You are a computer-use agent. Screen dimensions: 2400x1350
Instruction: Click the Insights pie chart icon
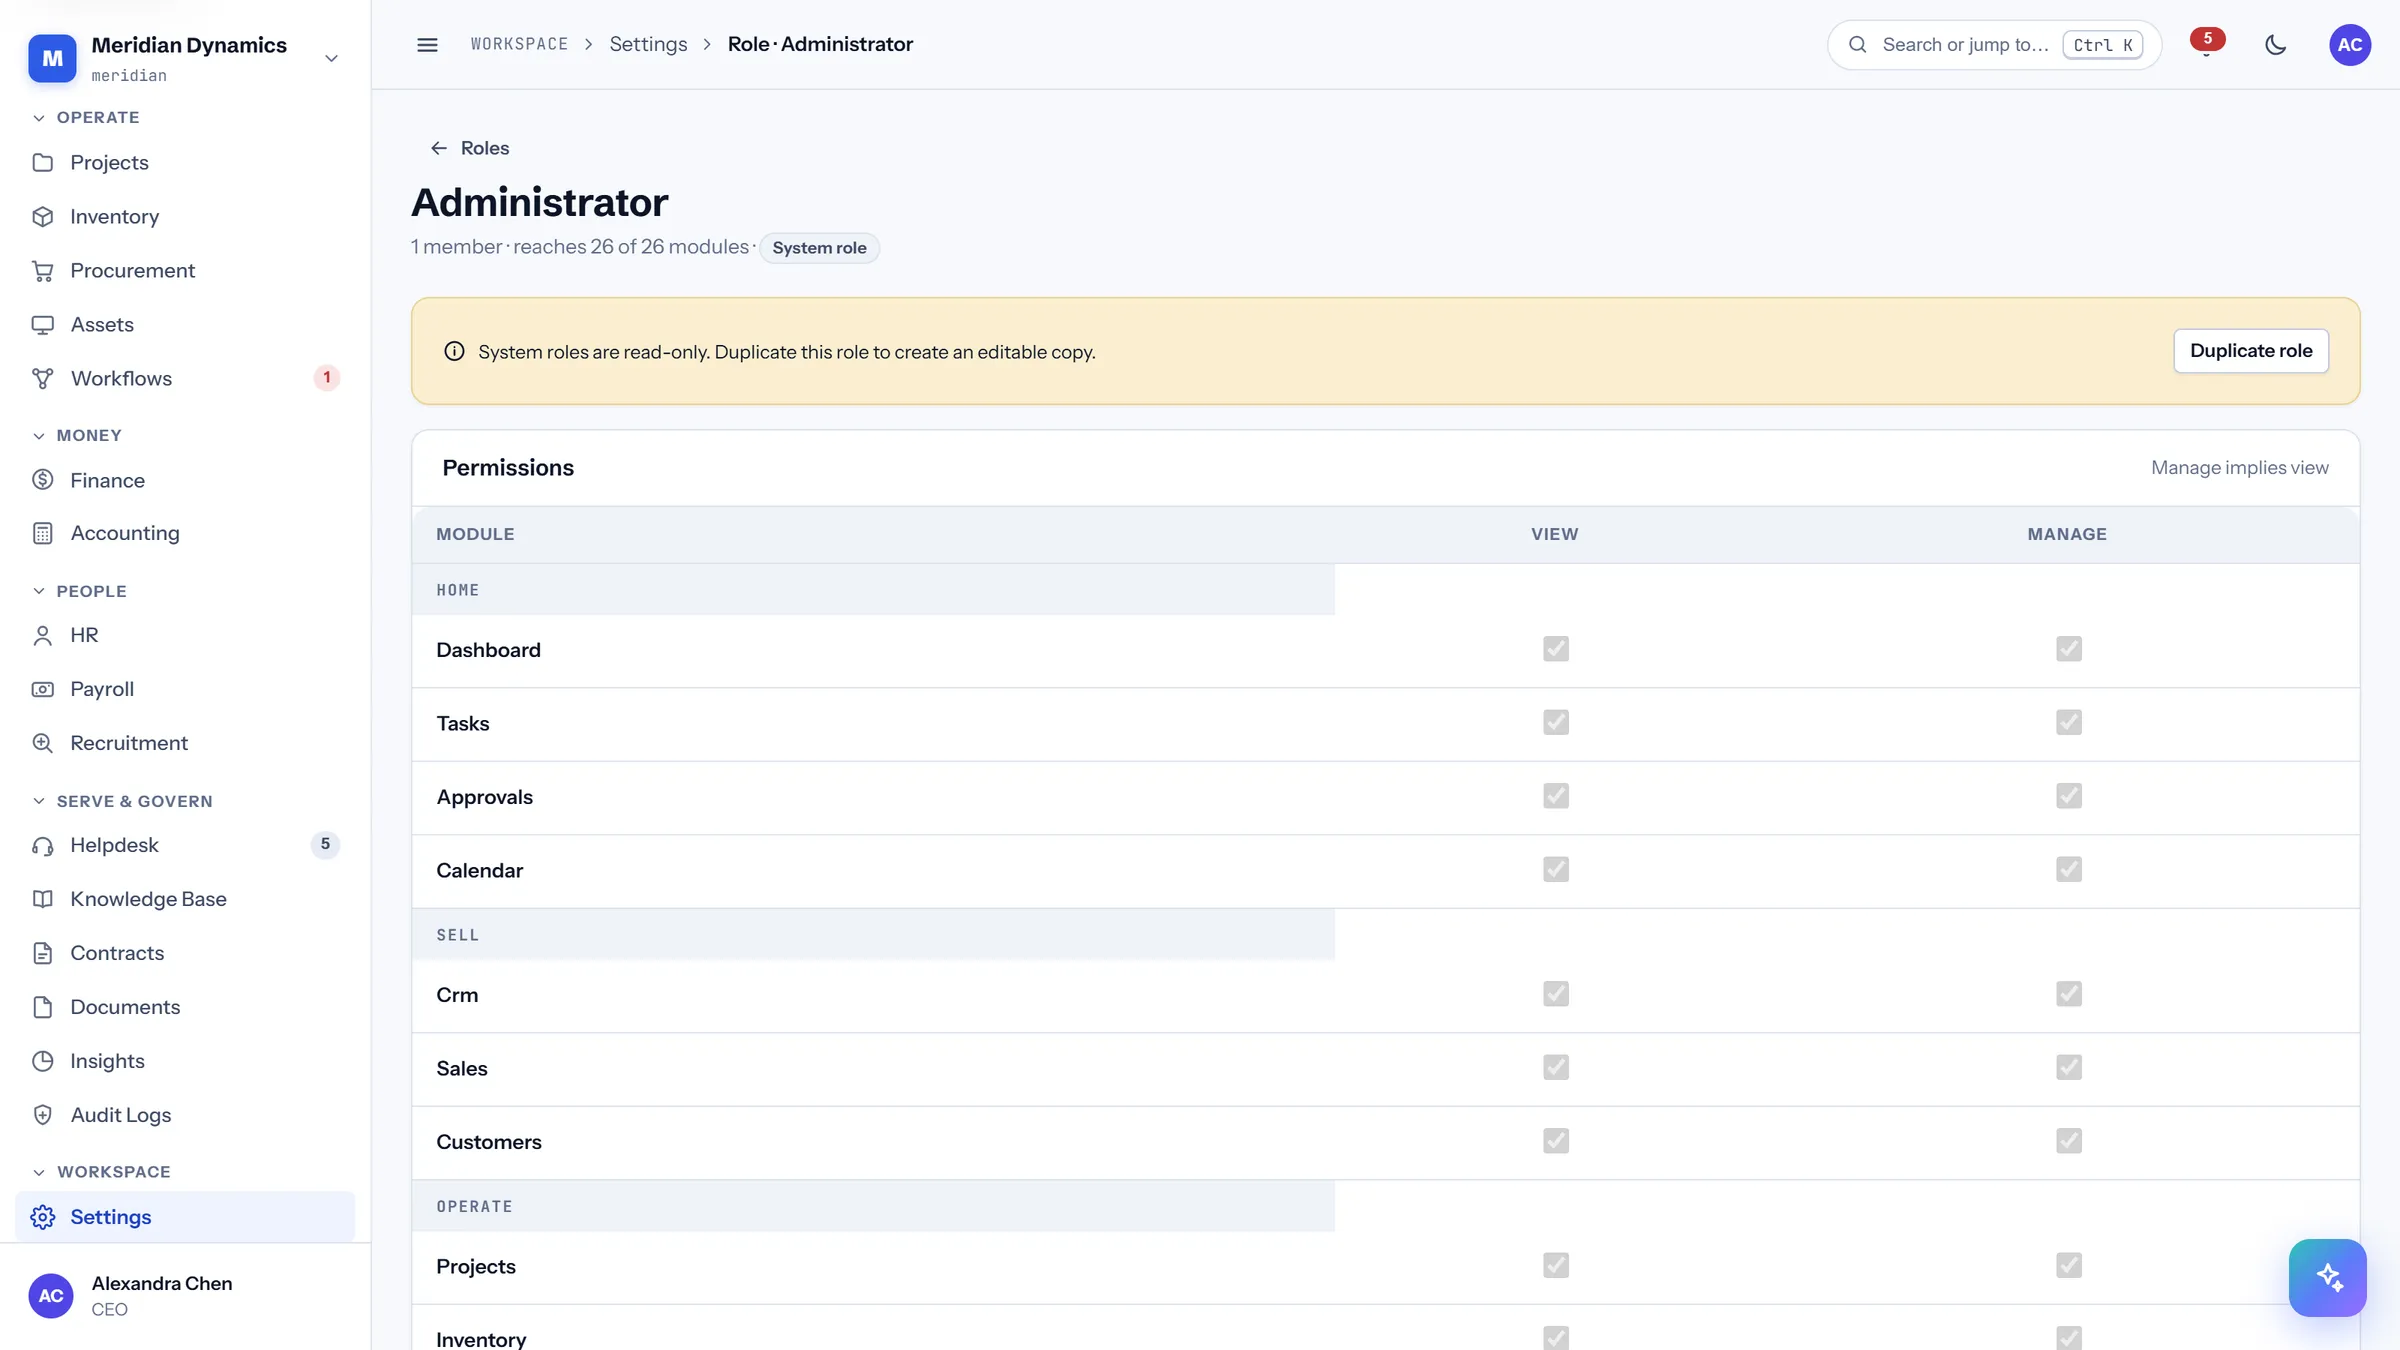tap(43, 1061)
